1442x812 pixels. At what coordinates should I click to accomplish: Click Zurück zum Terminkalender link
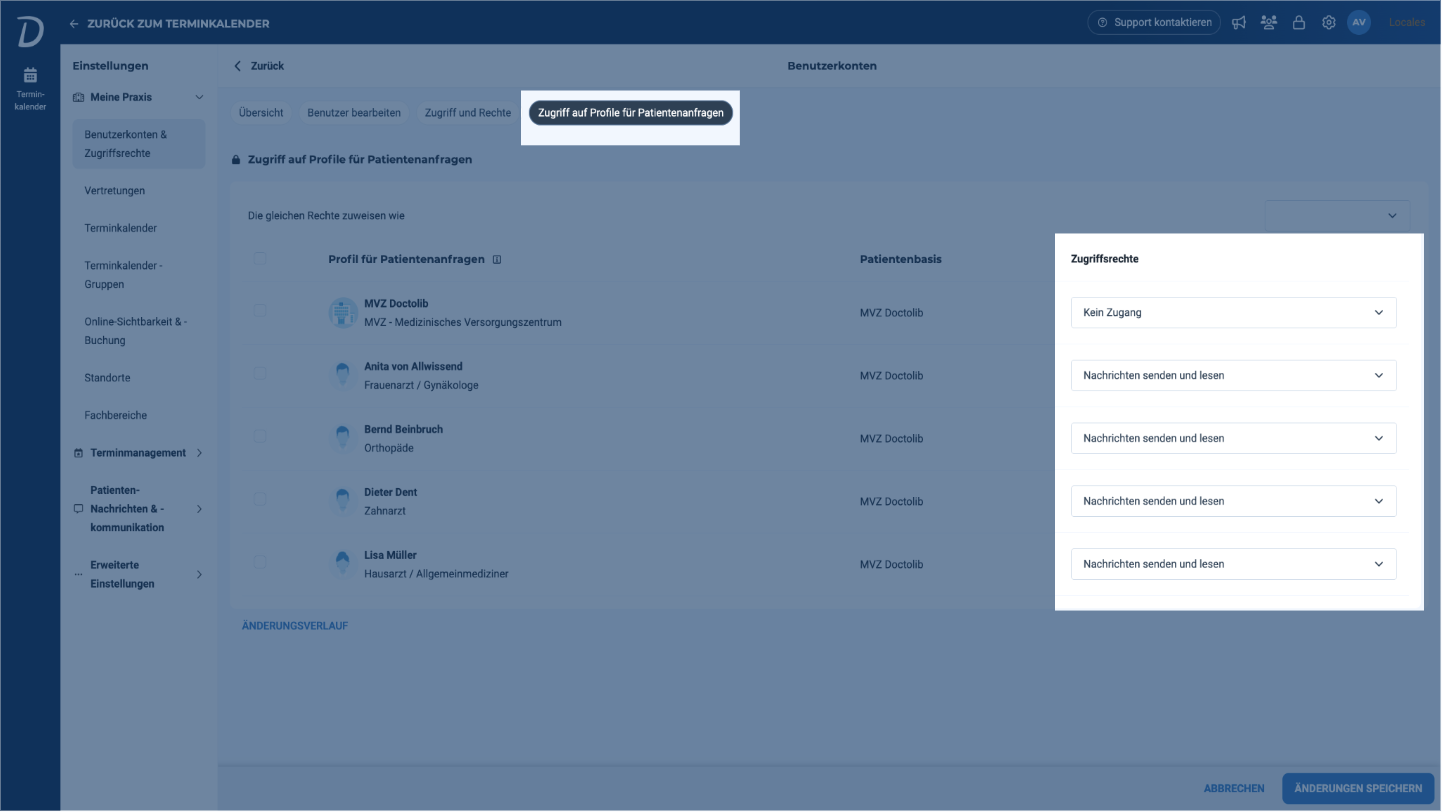coord(178,23)
